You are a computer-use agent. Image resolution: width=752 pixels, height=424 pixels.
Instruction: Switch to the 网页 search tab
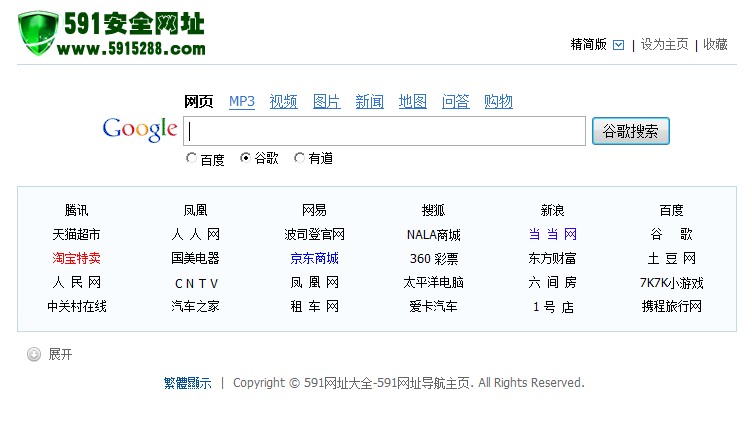[x=199, y=102]
